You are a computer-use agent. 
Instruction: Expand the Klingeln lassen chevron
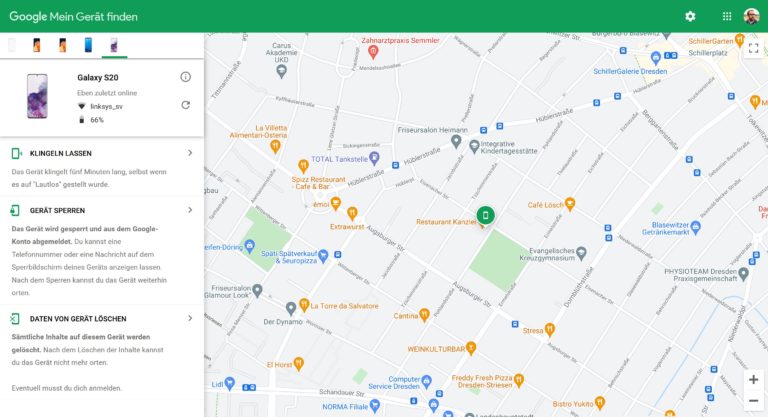coord(190,153)
